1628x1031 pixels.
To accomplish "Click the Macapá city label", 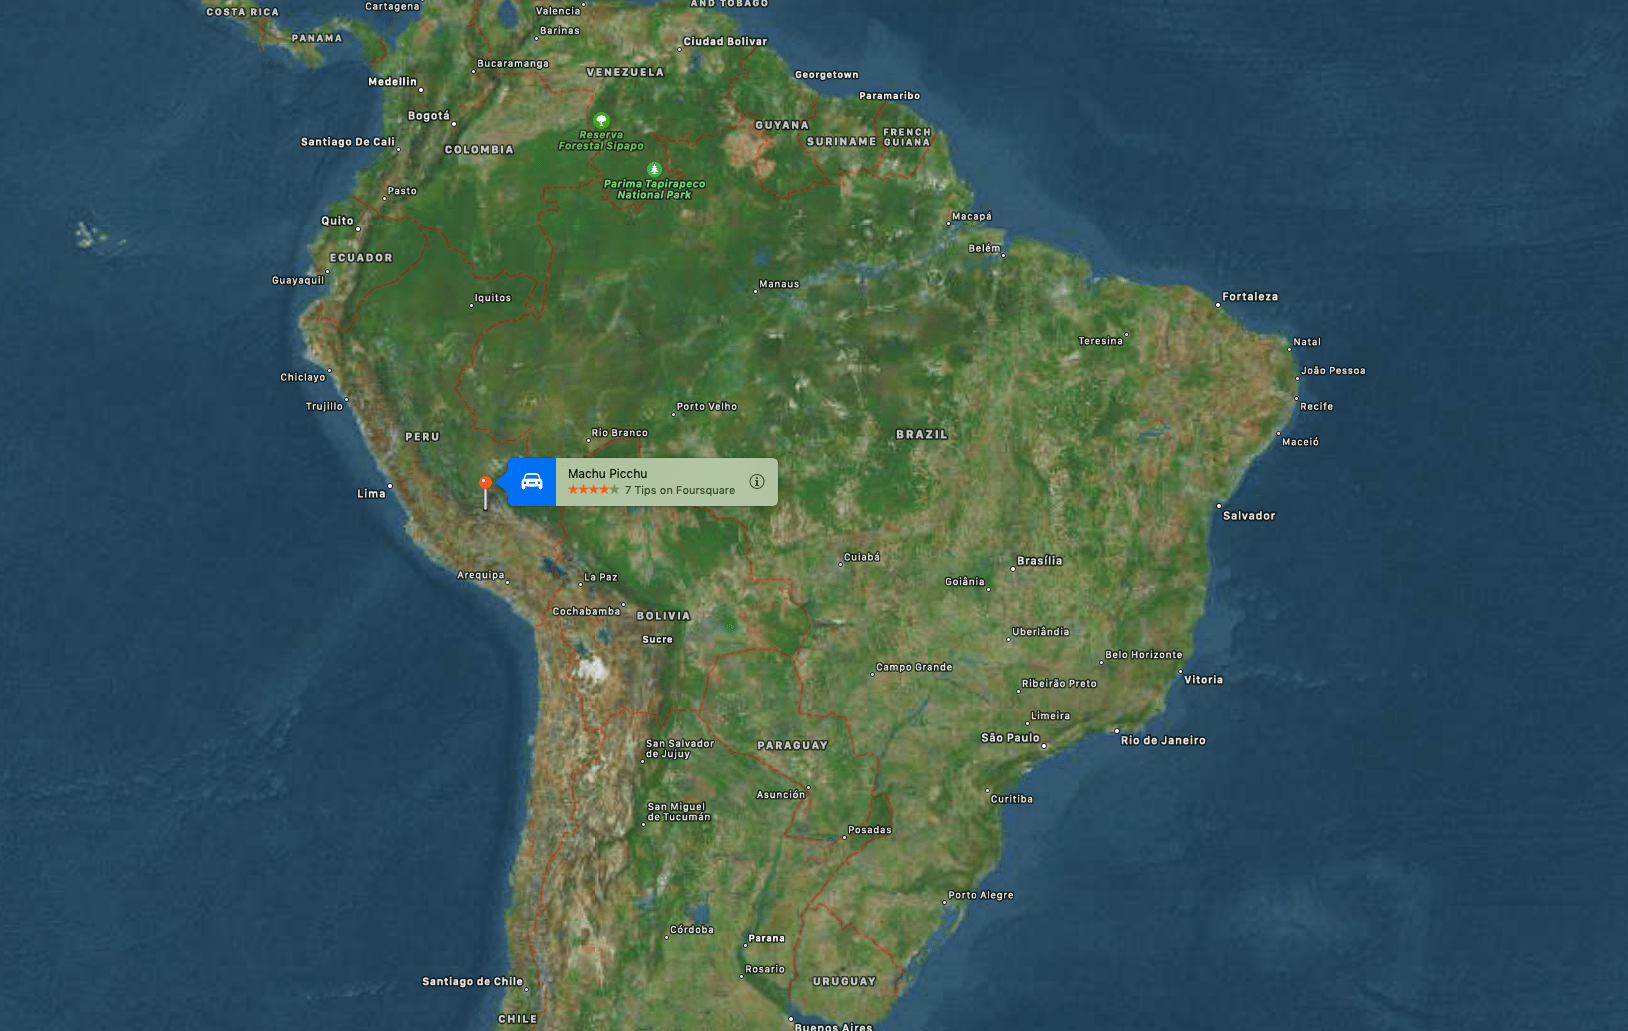I will click(972, 217).
